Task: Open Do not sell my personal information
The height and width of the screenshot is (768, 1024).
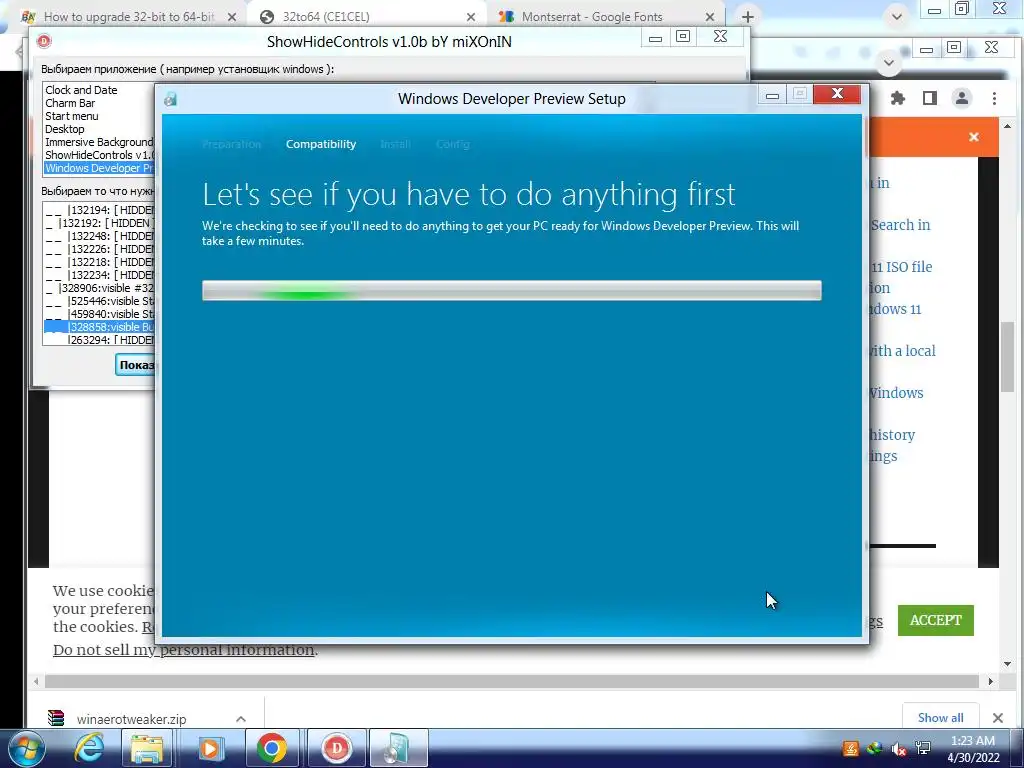Action: (x=184, y=650)
